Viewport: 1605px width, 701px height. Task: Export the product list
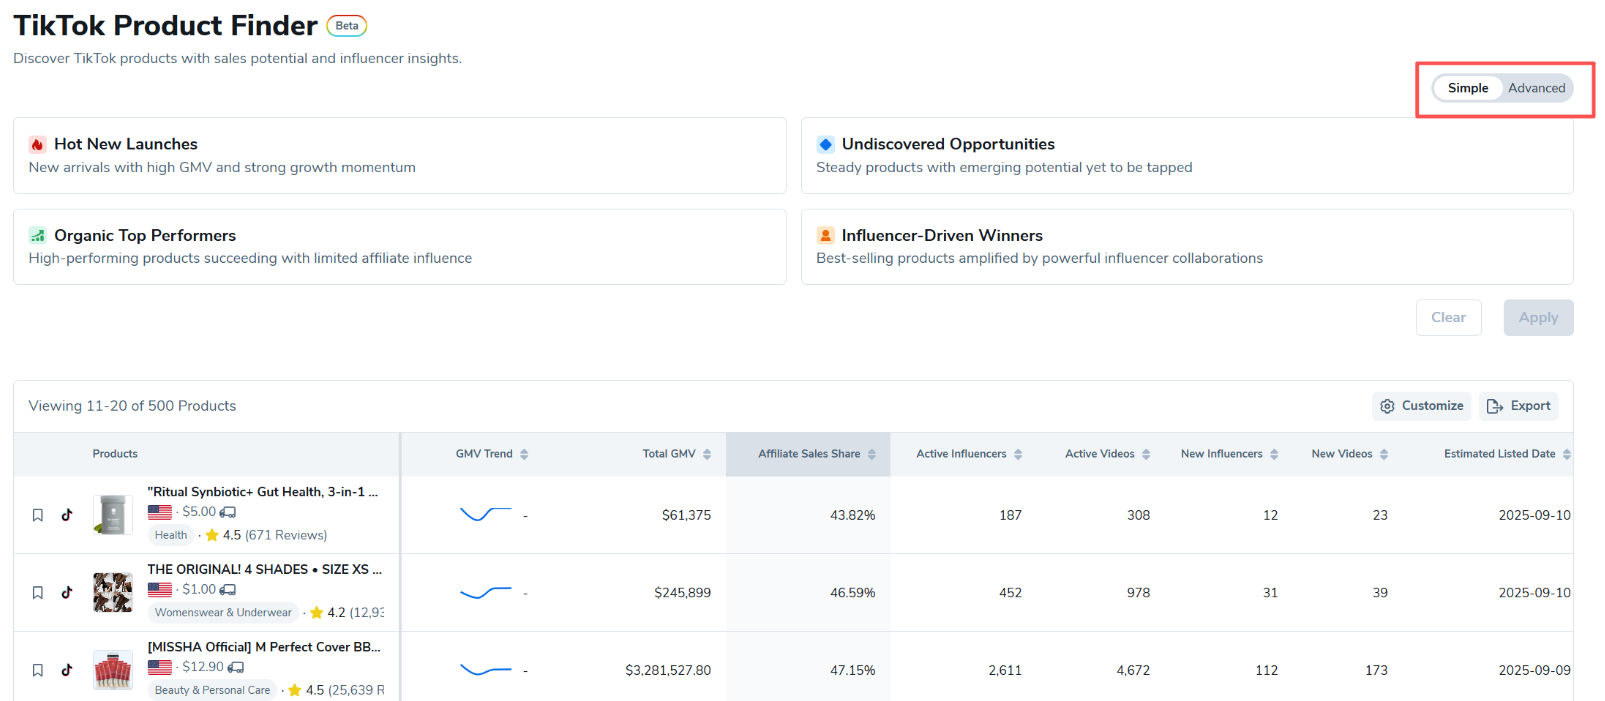pos(1518,406)
